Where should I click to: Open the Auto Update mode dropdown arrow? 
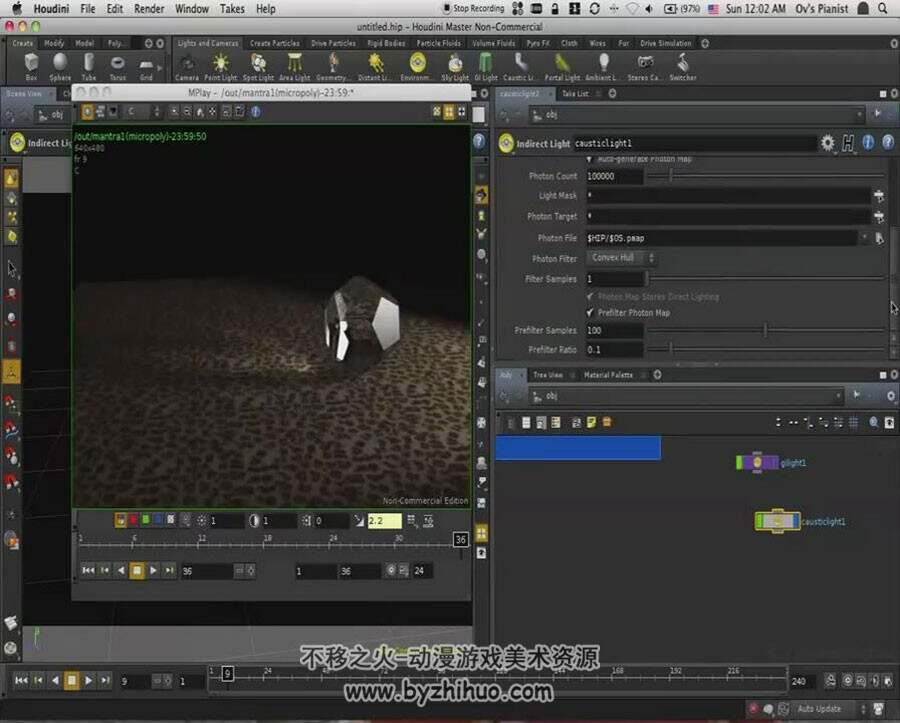coord(863,709)
